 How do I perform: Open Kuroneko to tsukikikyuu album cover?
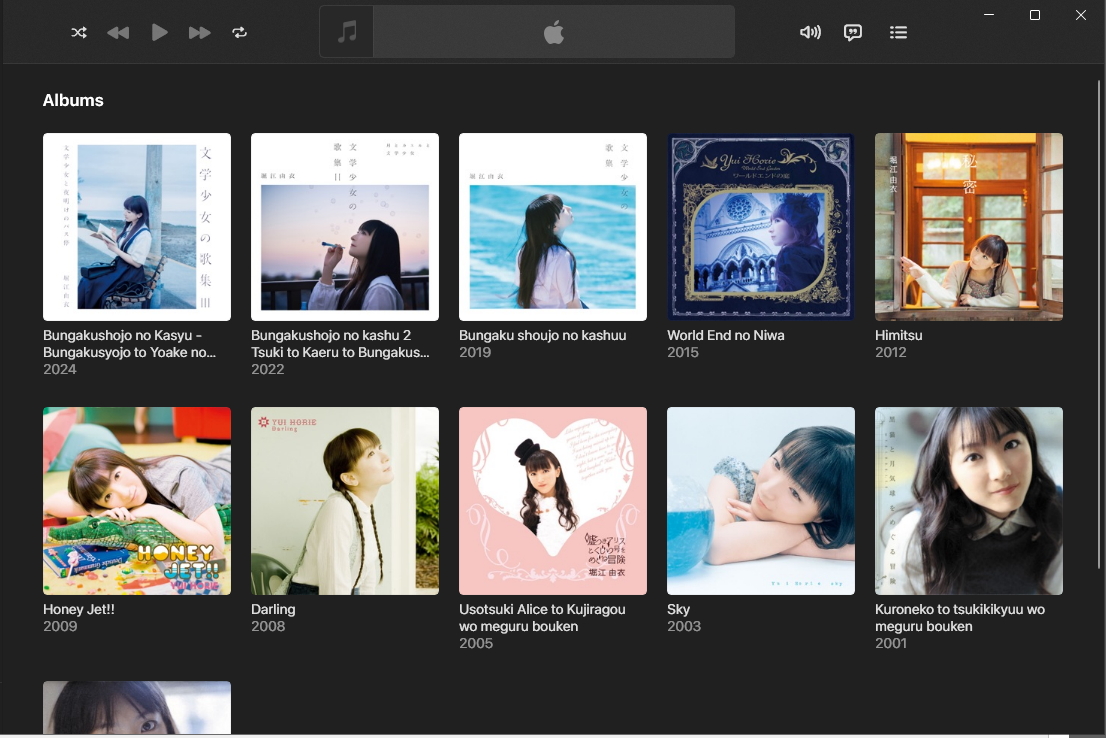click(968, 500)
